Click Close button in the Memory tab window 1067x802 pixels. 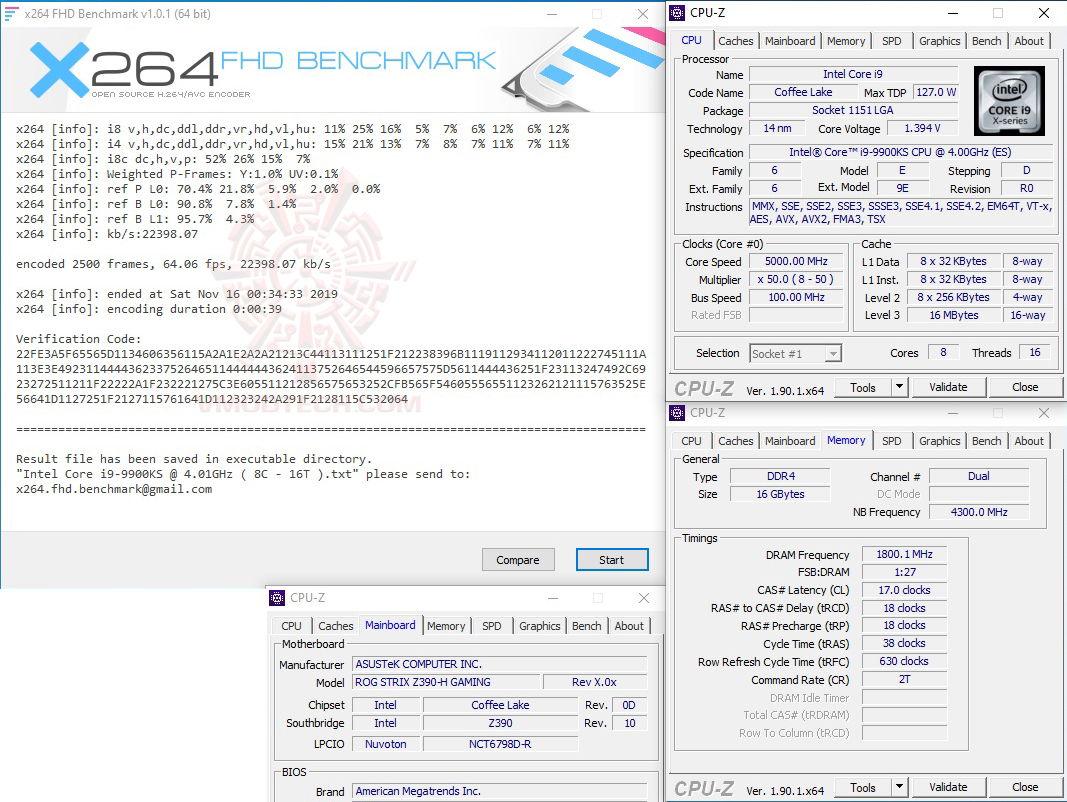[1025, 787]
